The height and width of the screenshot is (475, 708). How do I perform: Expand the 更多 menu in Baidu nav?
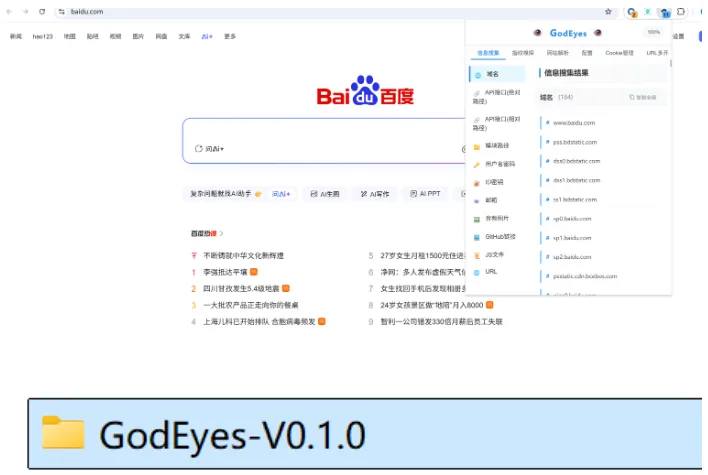click(x=230, y=36)
